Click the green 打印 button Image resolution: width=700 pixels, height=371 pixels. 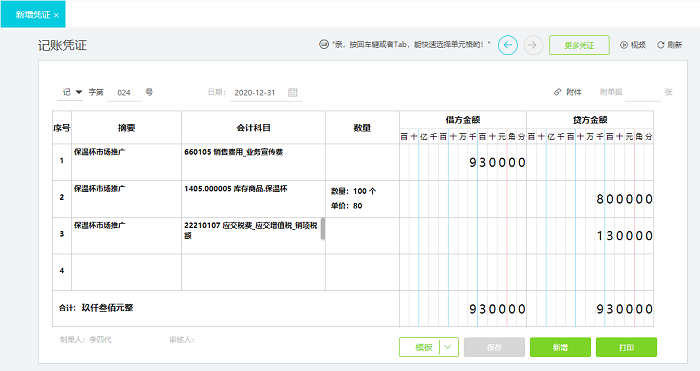click(x=626, y=347)
